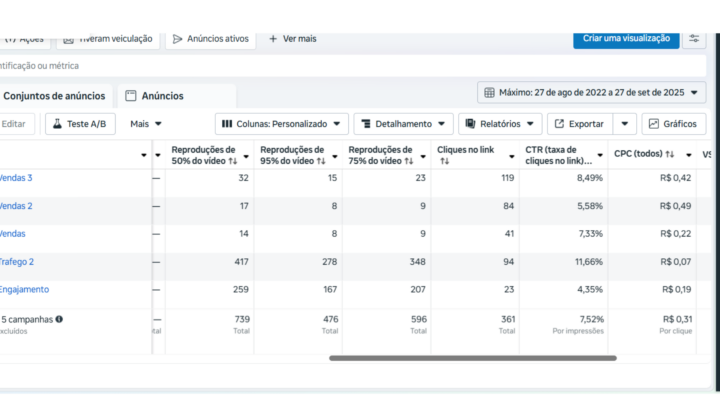
Task: Sort by Cliques no link arrows
Action: (444, 160)
